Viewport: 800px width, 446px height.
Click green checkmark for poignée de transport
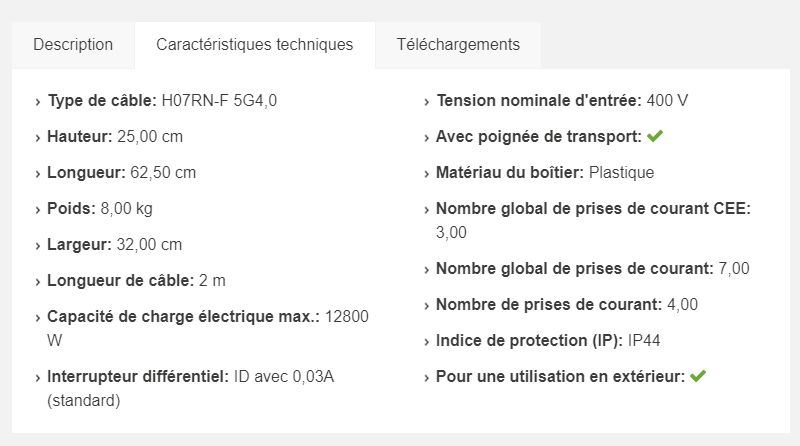[655, 136]
